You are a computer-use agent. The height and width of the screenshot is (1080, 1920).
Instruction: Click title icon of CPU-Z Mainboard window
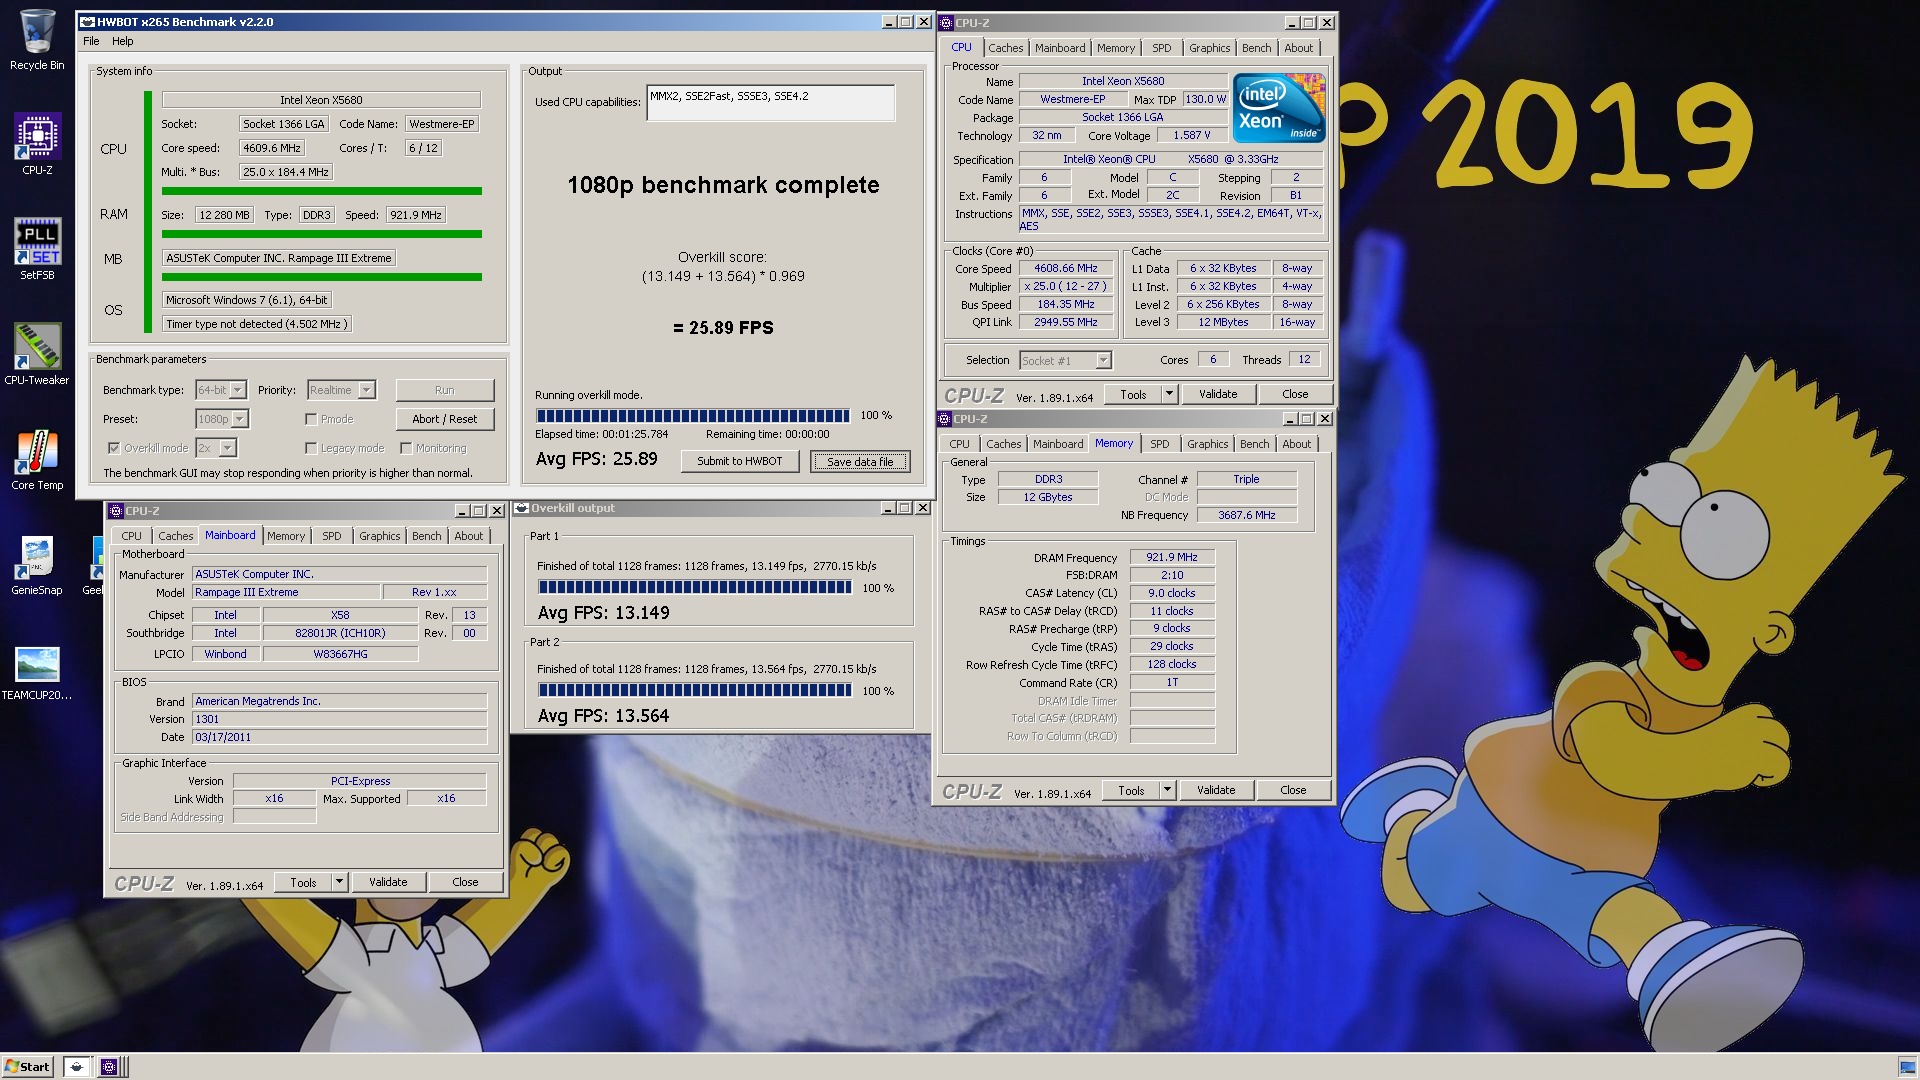point(116,511)
